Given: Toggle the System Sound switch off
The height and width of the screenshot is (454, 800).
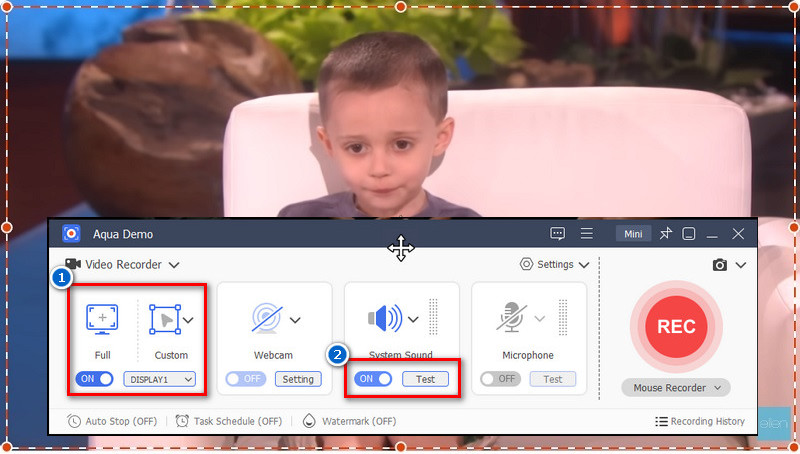Looking at the screenshot, I should pyautogui.click(x=374, y=379).
